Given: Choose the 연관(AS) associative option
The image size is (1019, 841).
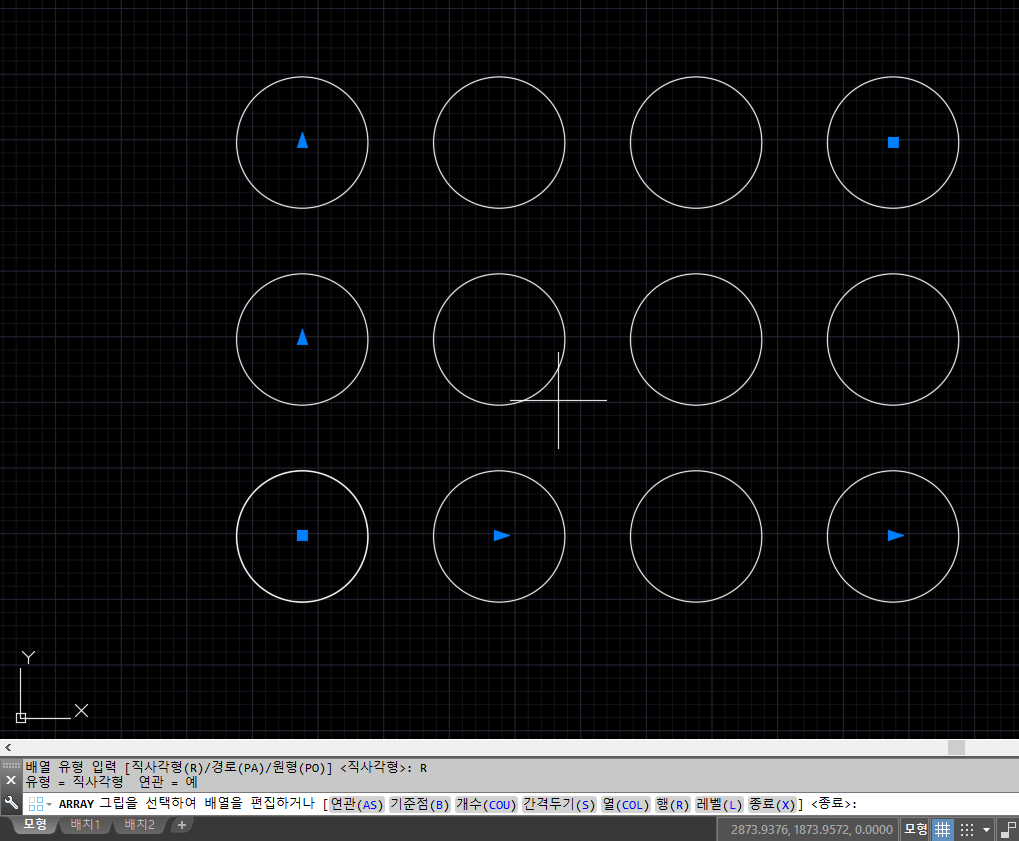Looking at the screenshot, I should pyautogui.click(x=357, y=804).
